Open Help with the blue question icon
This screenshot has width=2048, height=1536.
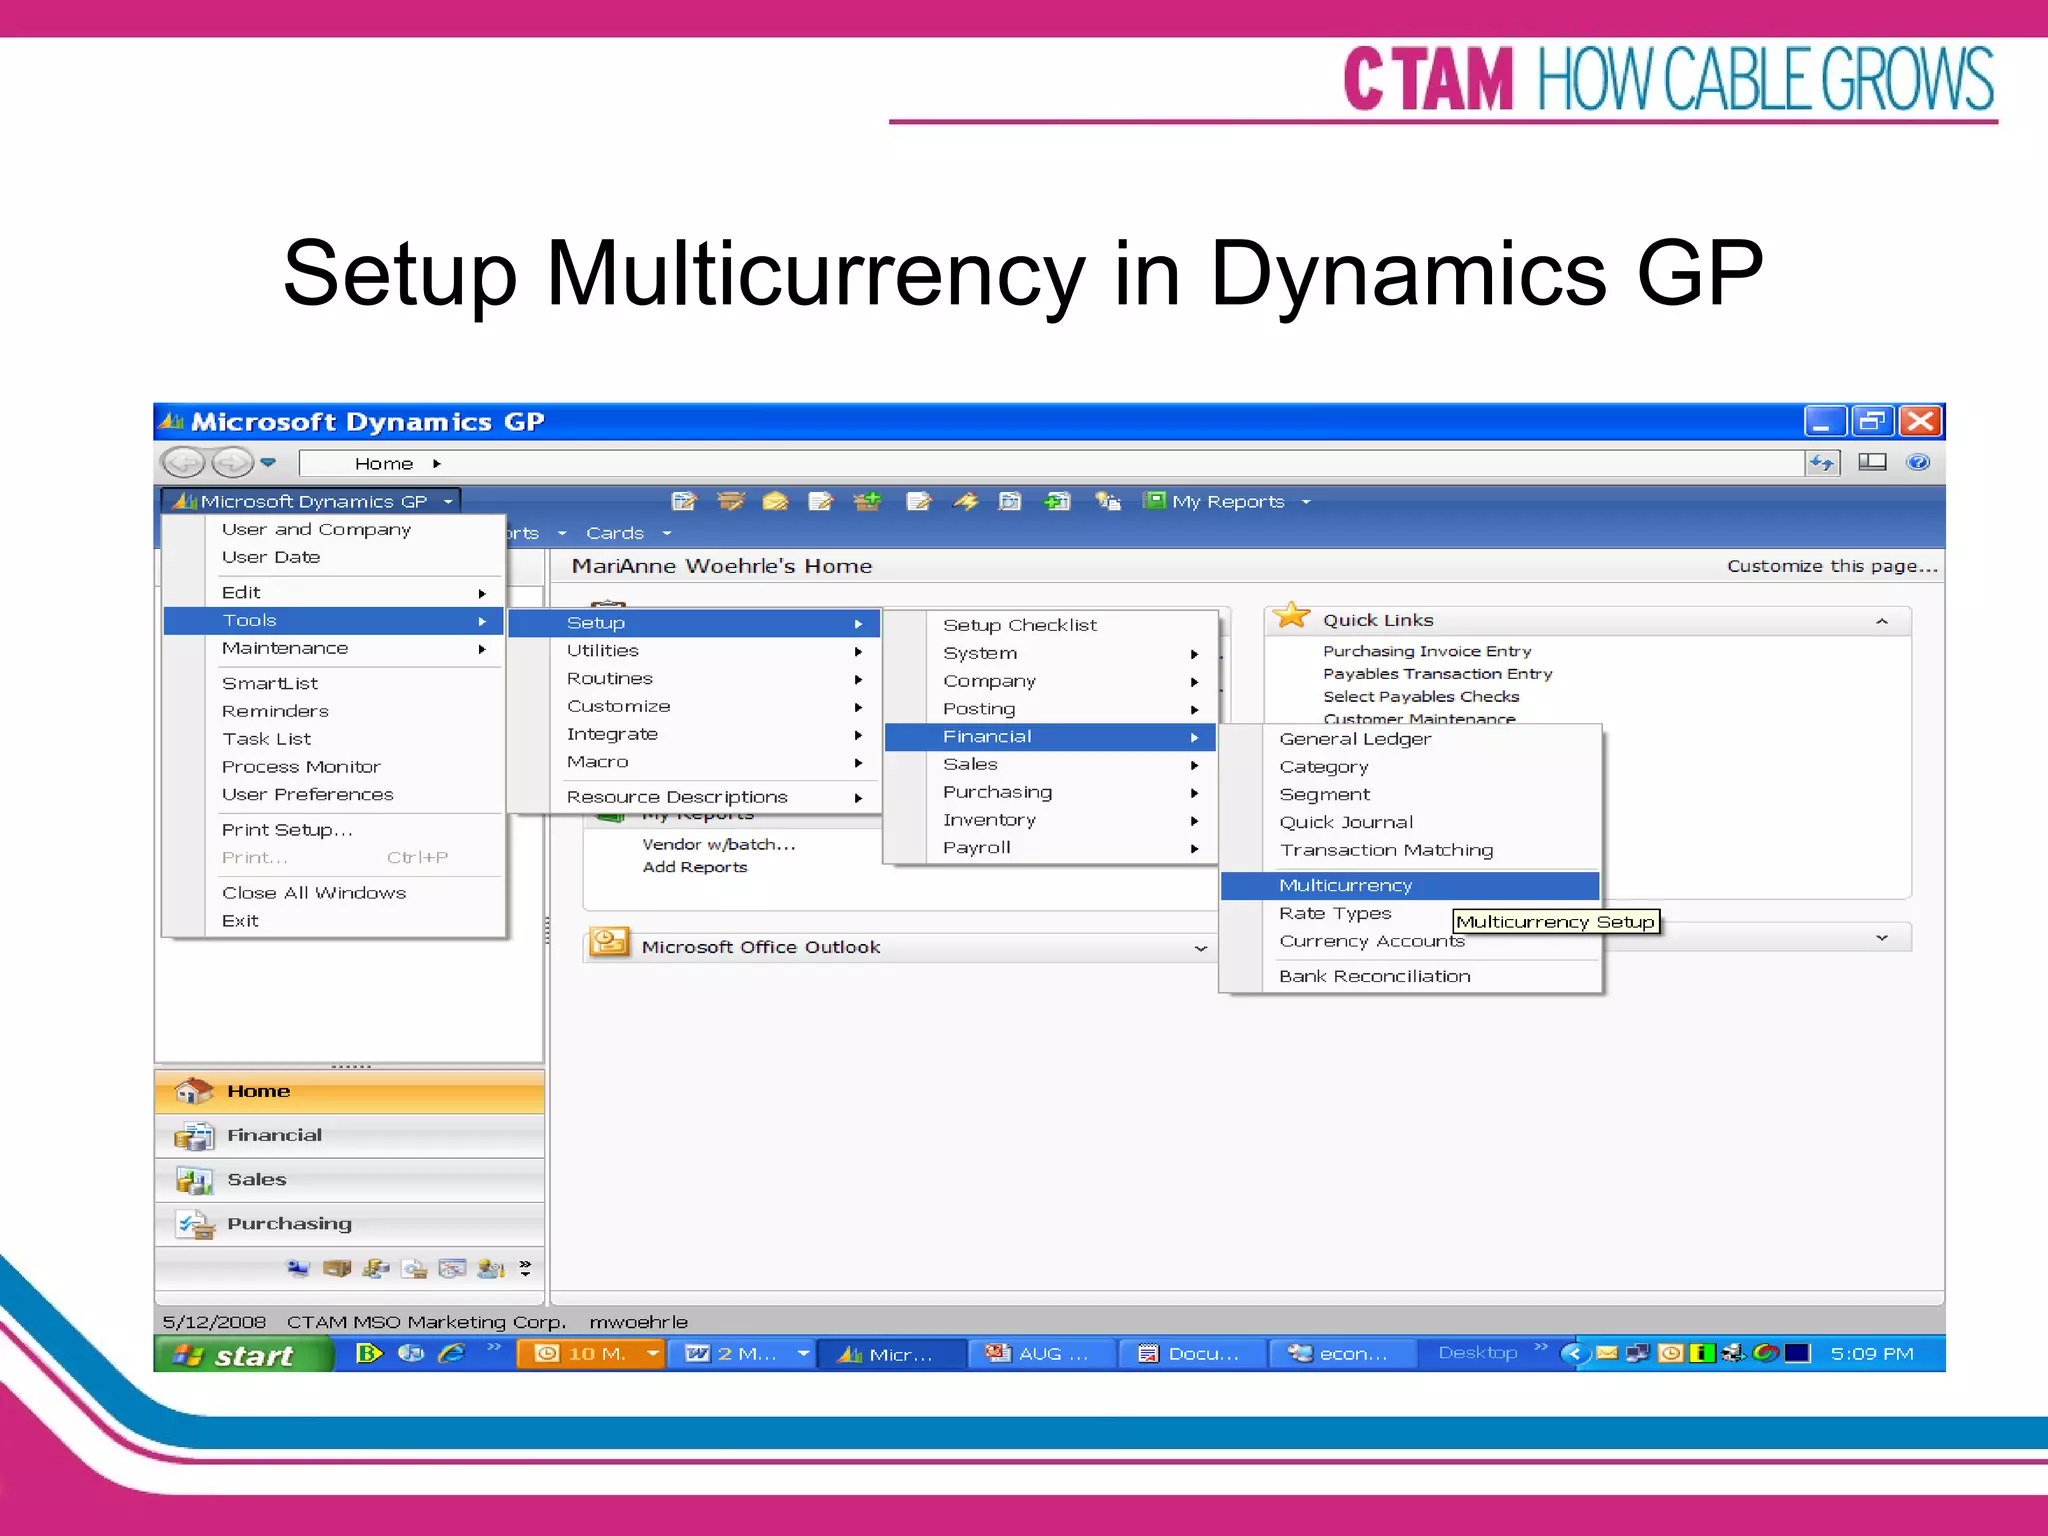1918,462
